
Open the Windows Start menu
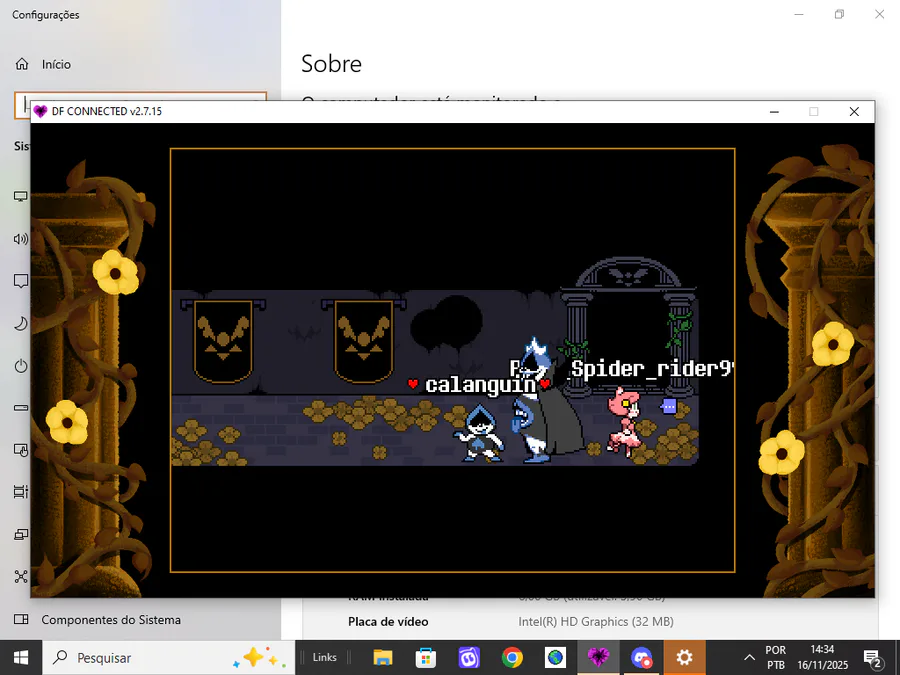tap(21, 658)
